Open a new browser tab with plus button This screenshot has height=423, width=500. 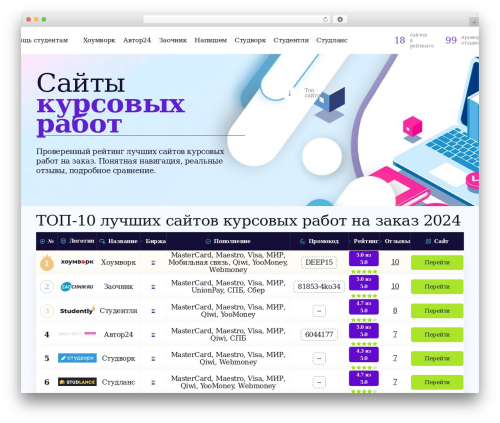(474, 22)
